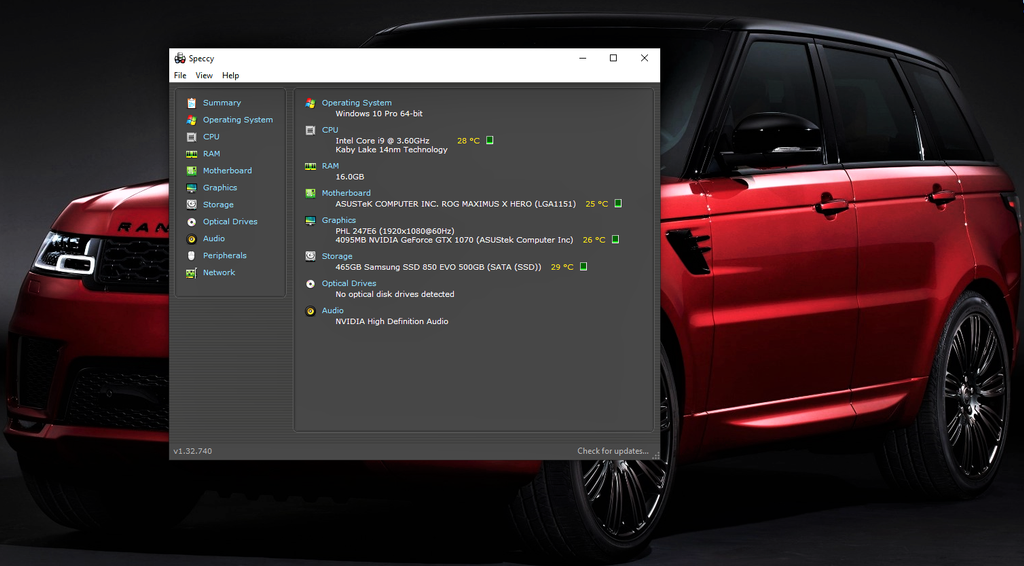Click the CPU chip icon in sidebar
The height and width of the screenshot is (566, 1024).
191,136
